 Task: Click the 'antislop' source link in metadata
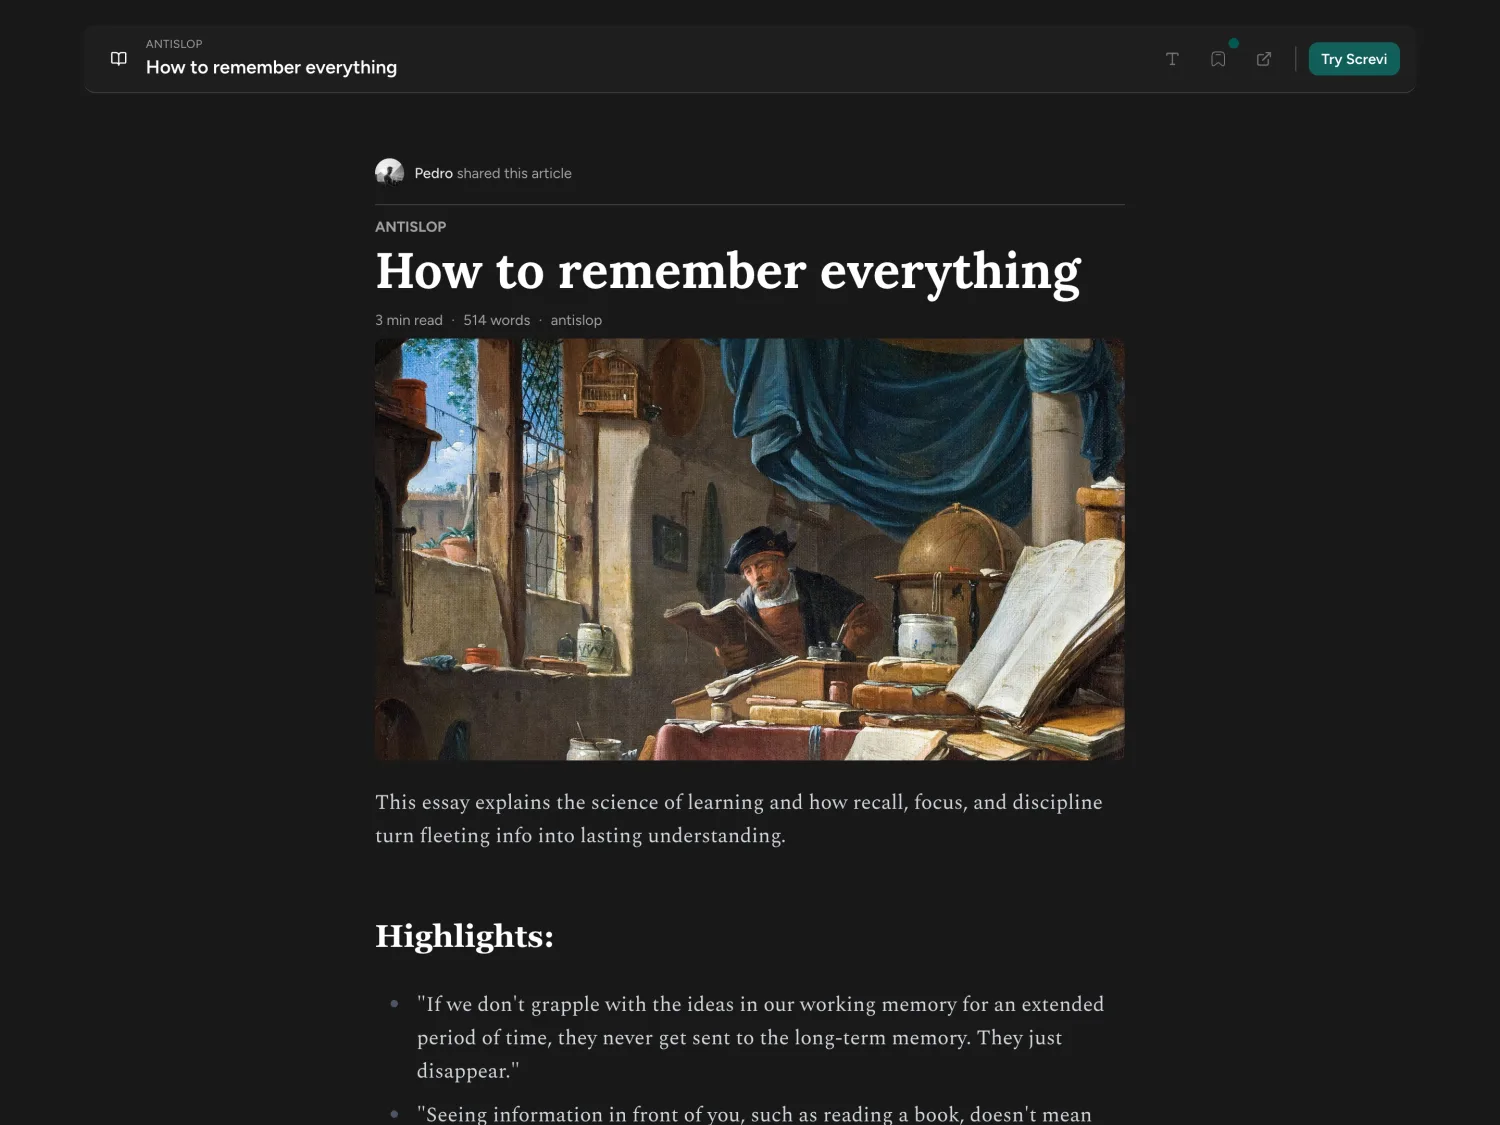pos(576,320)
